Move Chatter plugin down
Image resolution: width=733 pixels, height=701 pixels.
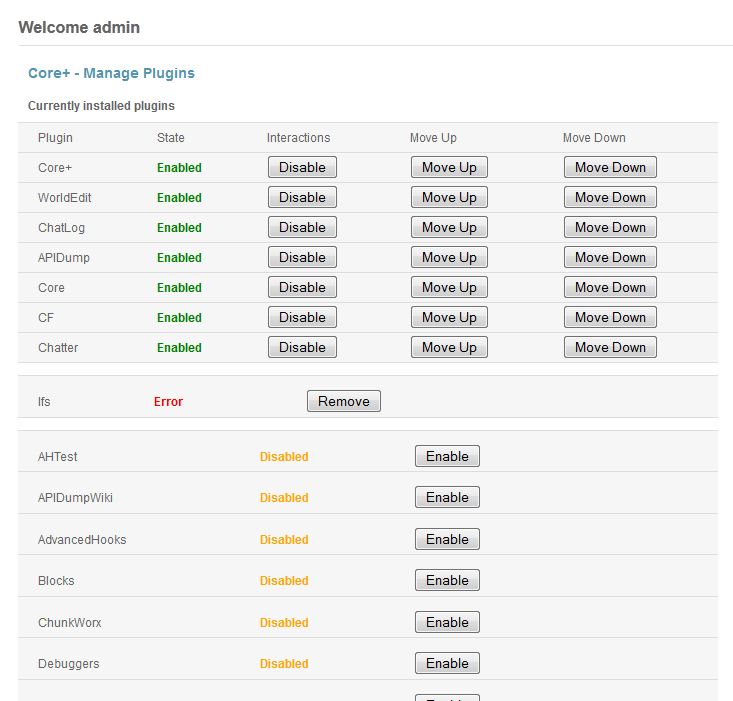610,347
